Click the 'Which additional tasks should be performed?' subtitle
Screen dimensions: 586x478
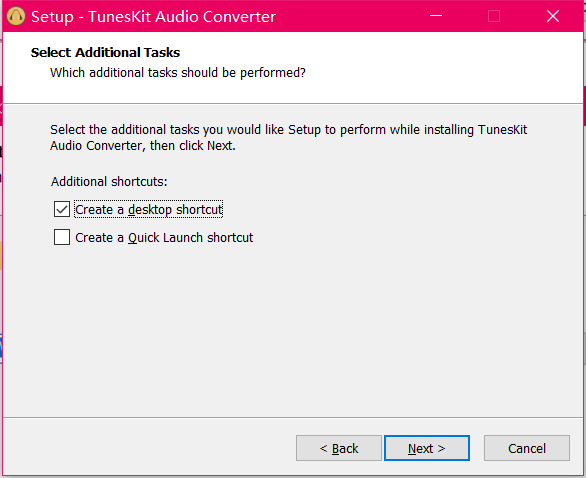pos(178,73)
